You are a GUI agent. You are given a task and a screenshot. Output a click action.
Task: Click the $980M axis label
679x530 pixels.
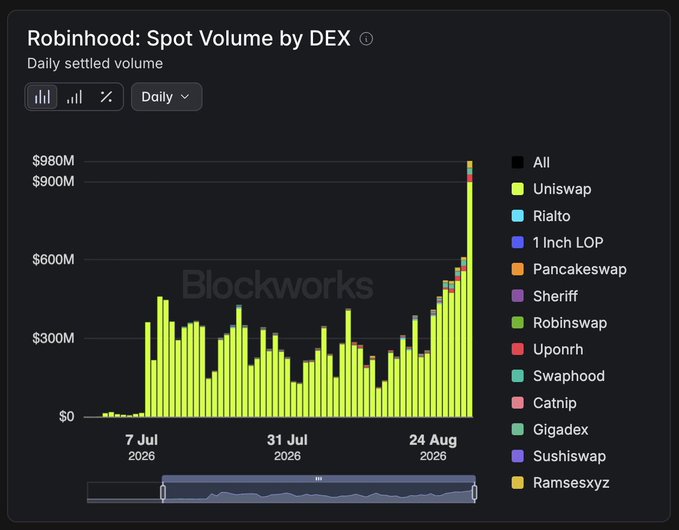pyautogui.click(x=53, y=161)
